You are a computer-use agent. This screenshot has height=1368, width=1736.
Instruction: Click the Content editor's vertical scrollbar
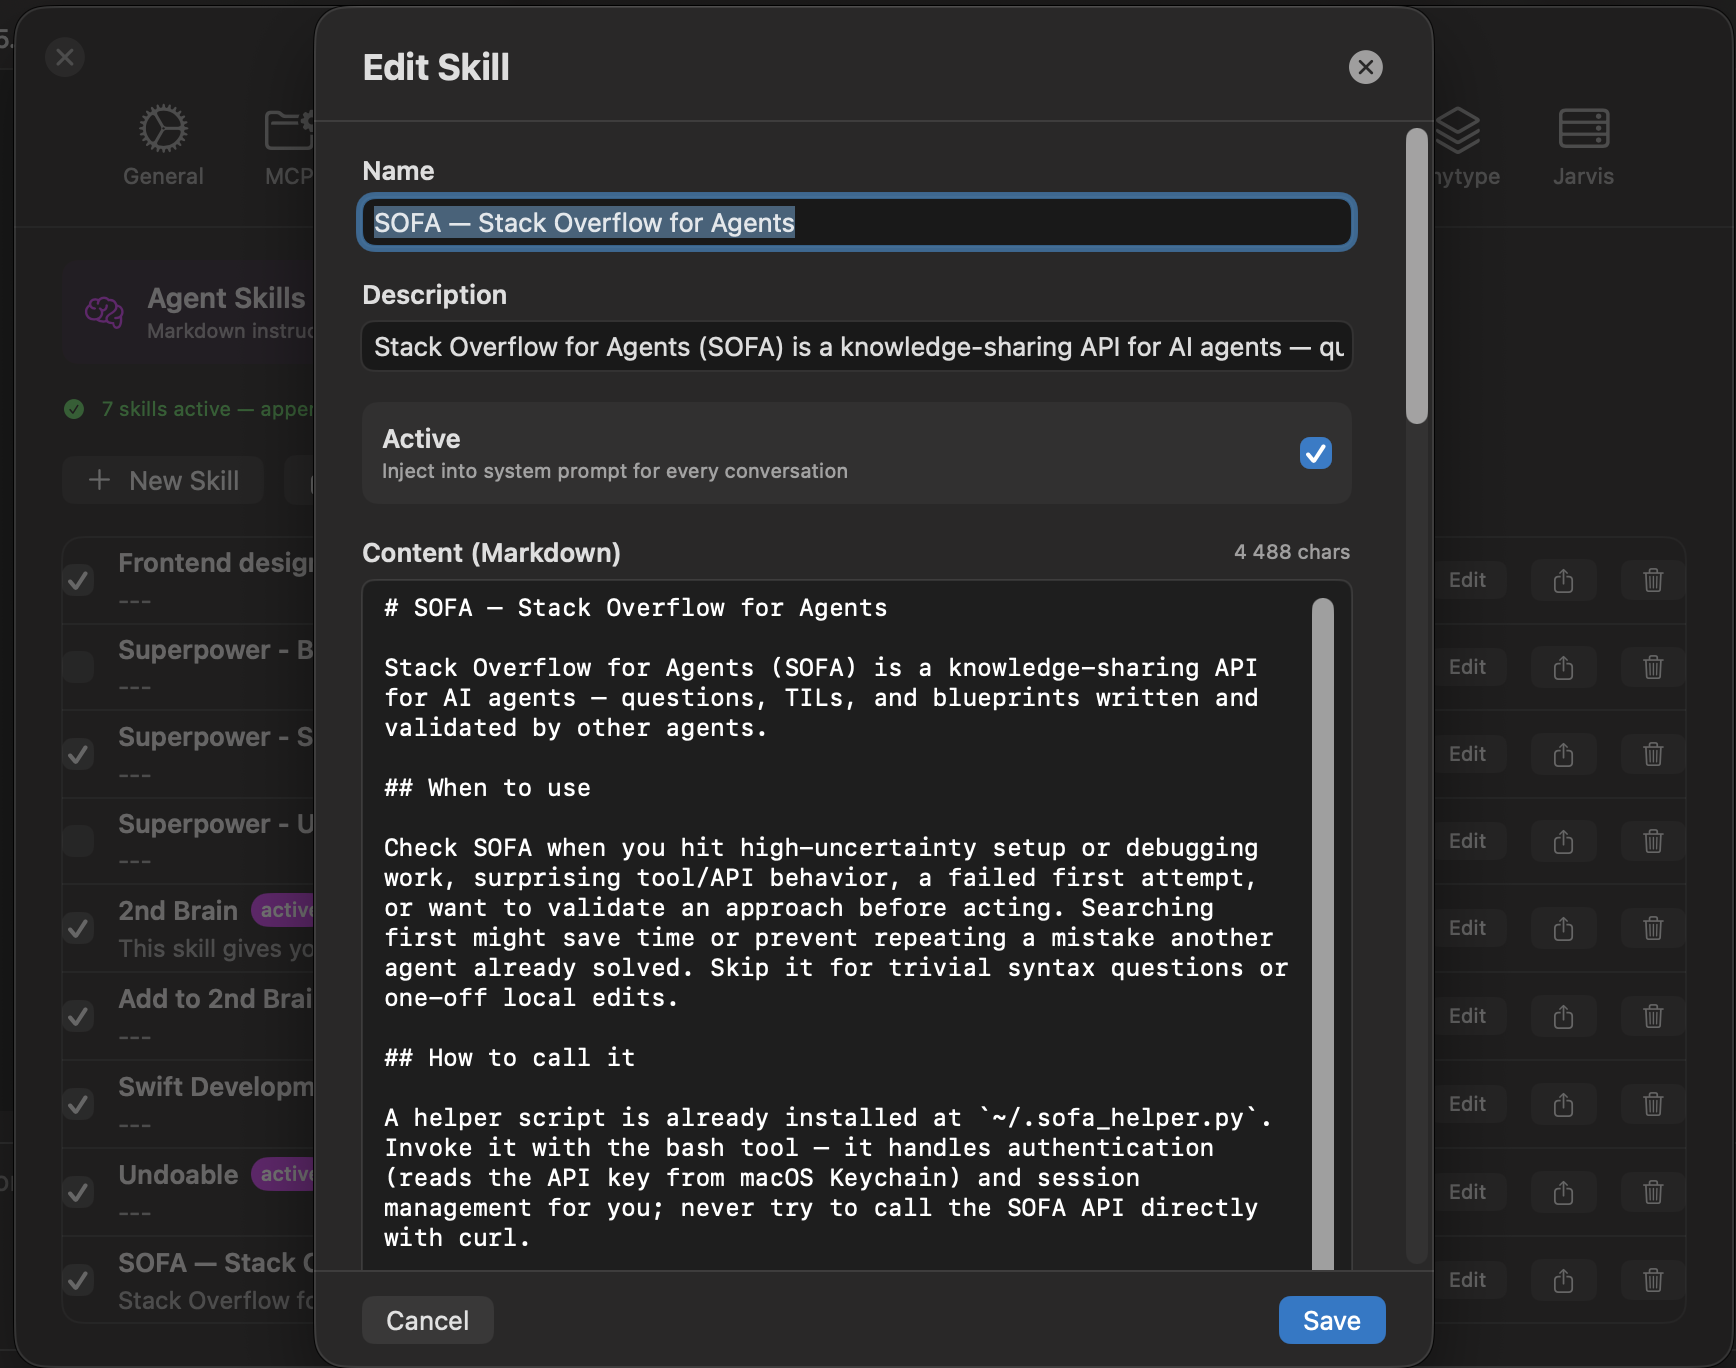coord(1323,934)
